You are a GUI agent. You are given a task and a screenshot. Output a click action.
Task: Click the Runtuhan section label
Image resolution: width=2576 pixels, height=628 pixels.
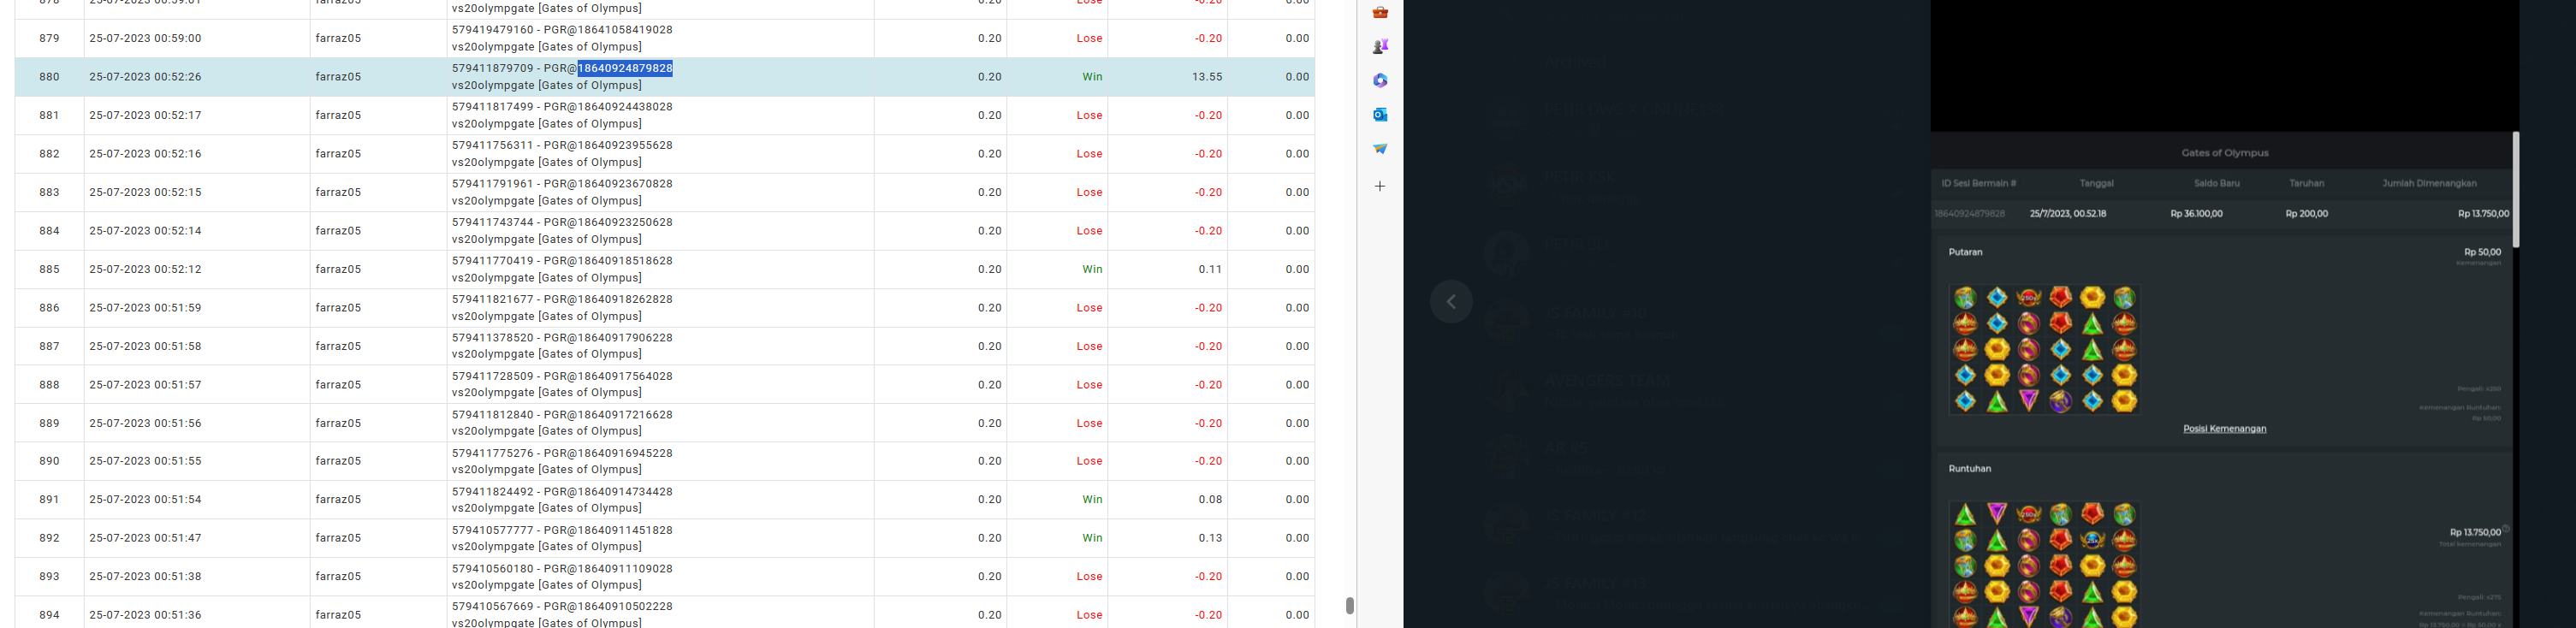point(1969,469)
